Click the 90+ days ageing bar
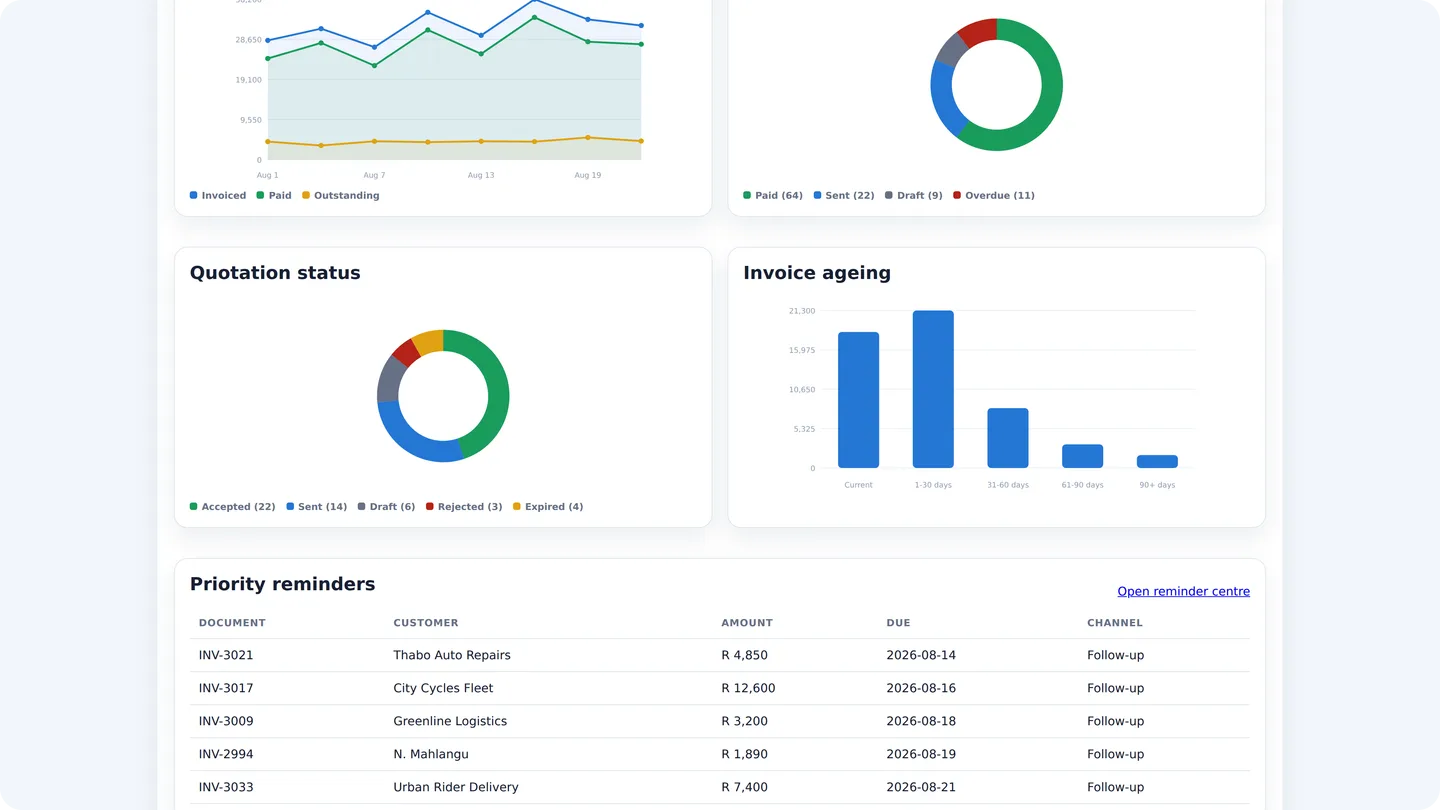 1157,461
